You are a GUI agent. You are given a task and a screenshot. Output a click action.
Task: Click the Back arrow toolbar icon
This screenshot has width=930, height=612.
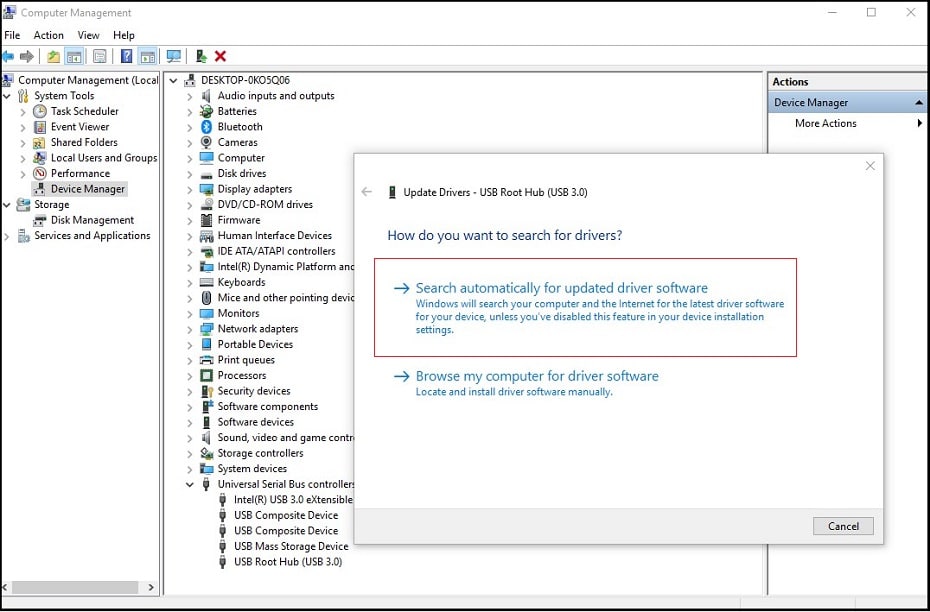(8, 56)
